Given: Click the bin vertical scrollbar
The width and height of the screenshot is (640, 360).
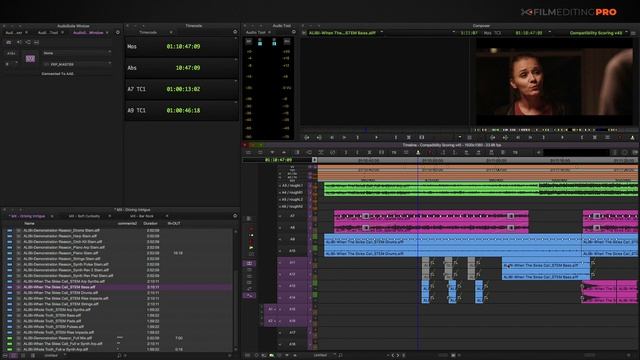Looking at the screenshot, I should [235, 290].
